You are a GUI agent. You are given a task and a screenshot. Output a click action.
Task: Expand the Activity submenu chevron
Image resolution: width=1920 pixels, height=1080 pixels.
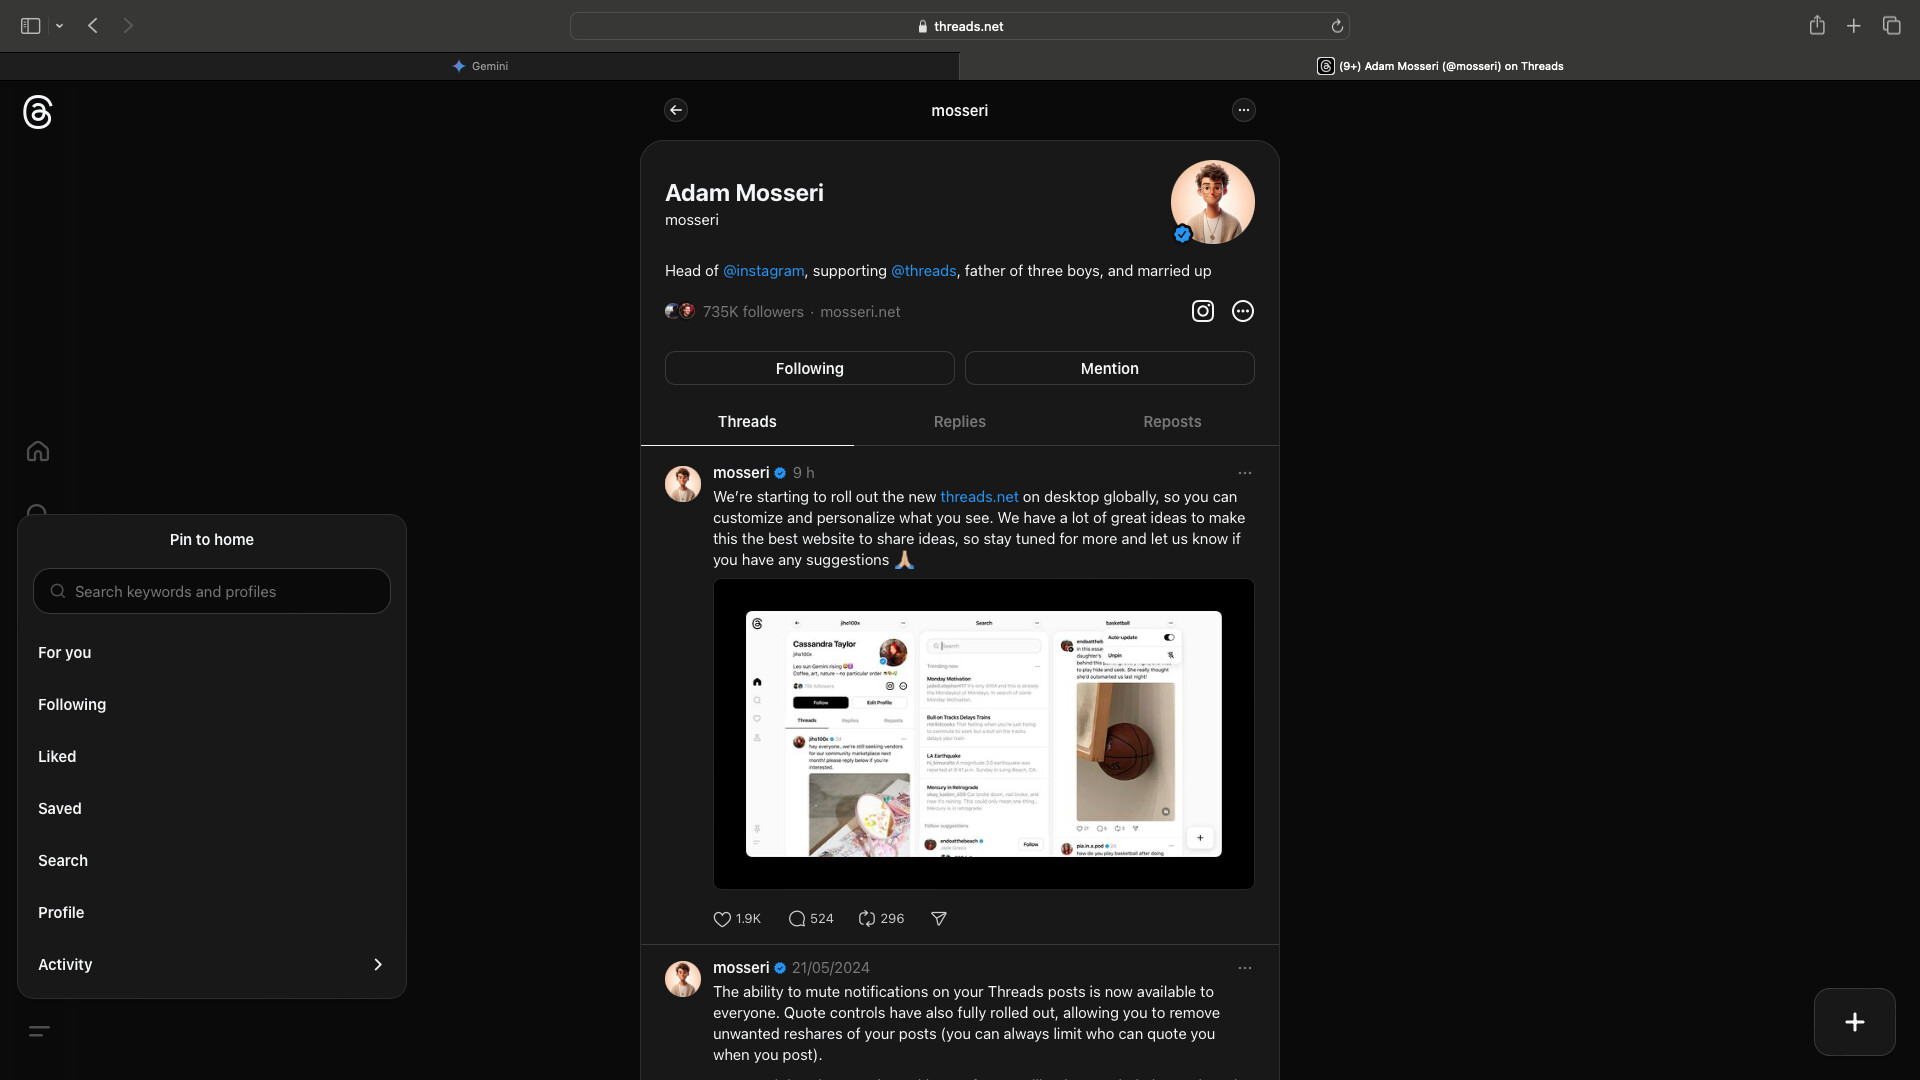pos(378,964)
